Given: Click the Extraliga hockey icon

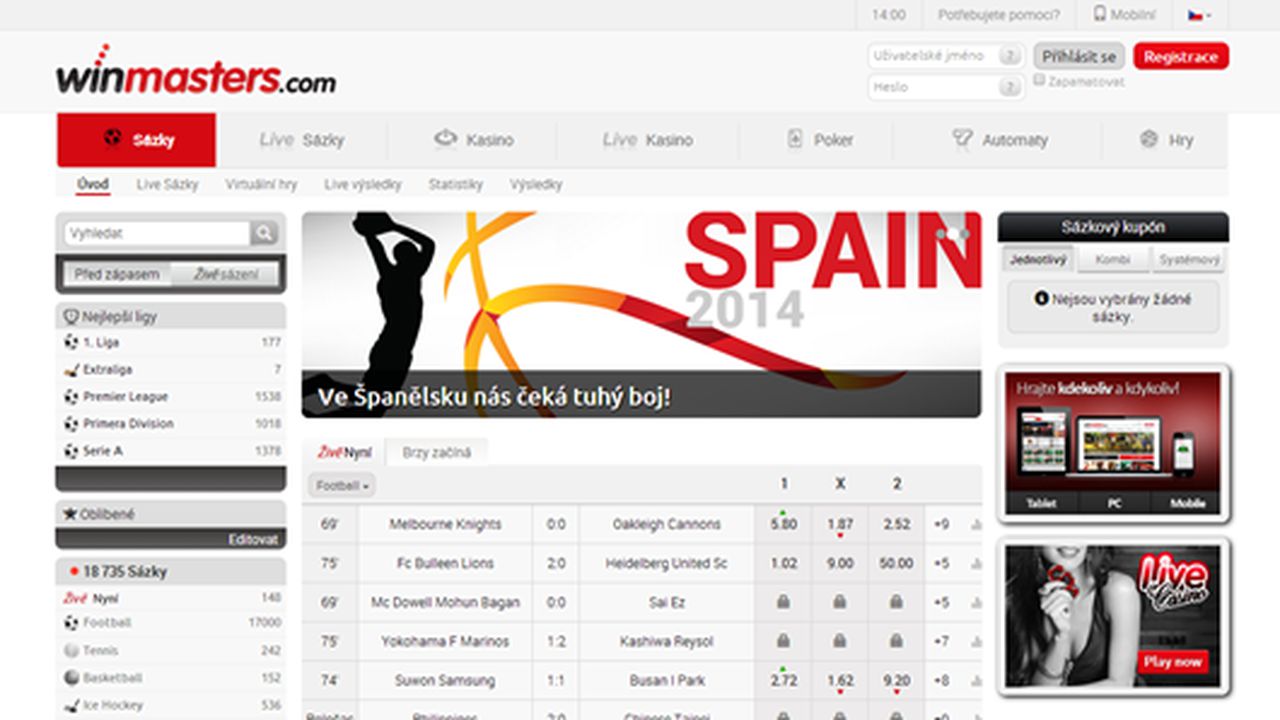Looking at the screenshot, I should tap(71, 369).
